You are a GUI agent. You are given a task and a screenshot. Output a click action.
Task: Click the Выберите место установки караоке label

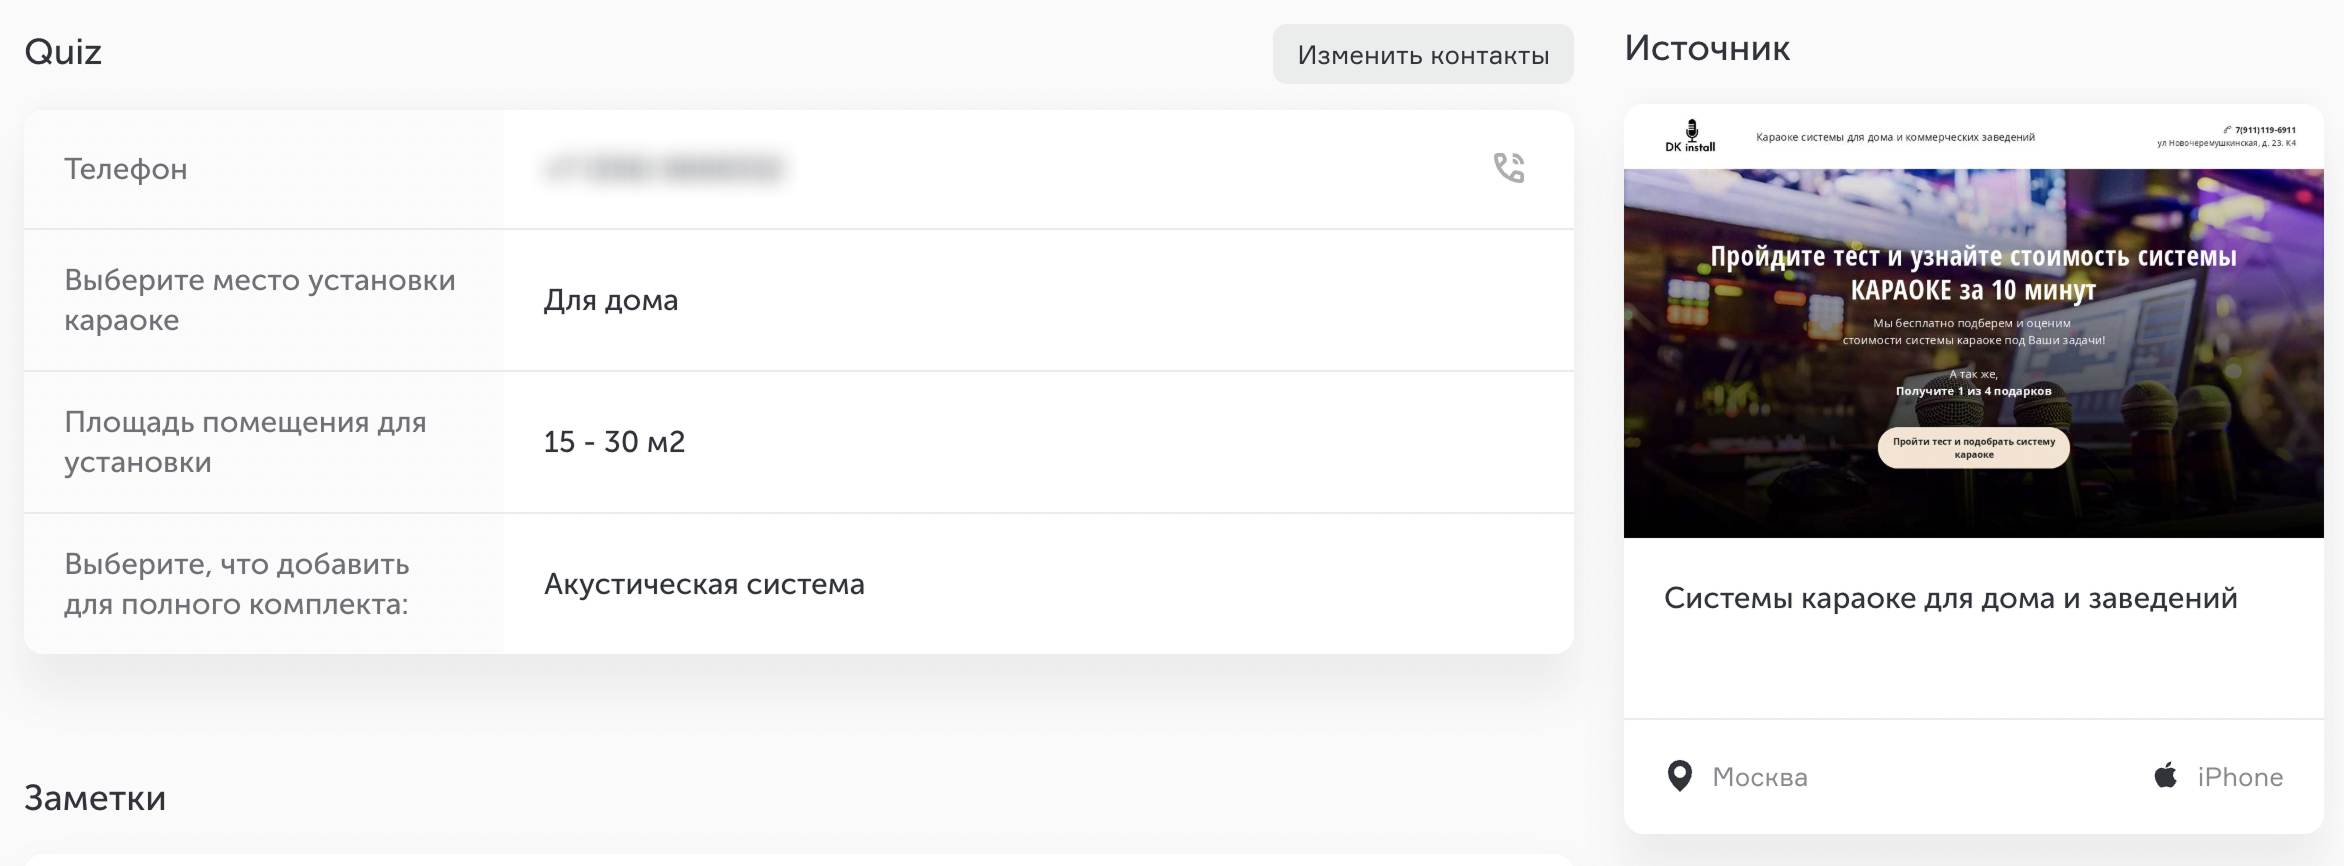(x=260, y=300)
